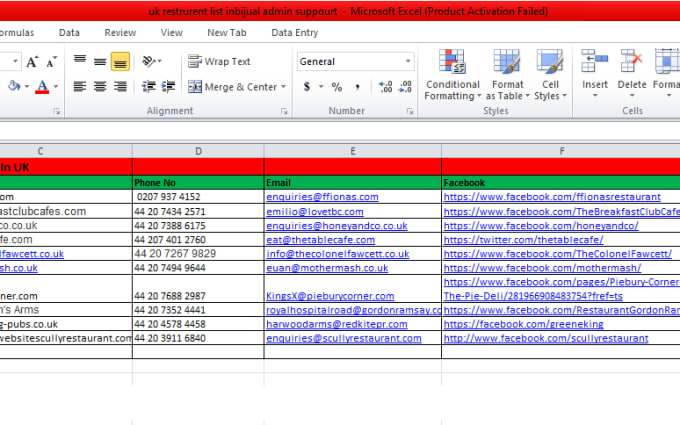Apply Accounting dollar number format

307,87
